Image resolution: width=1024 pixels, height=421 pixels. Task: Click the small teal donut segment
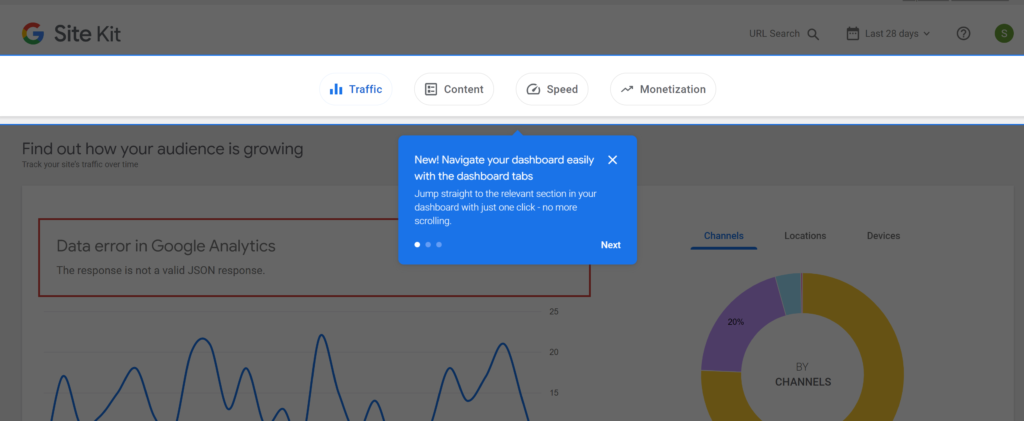click(x=790, y=293)
